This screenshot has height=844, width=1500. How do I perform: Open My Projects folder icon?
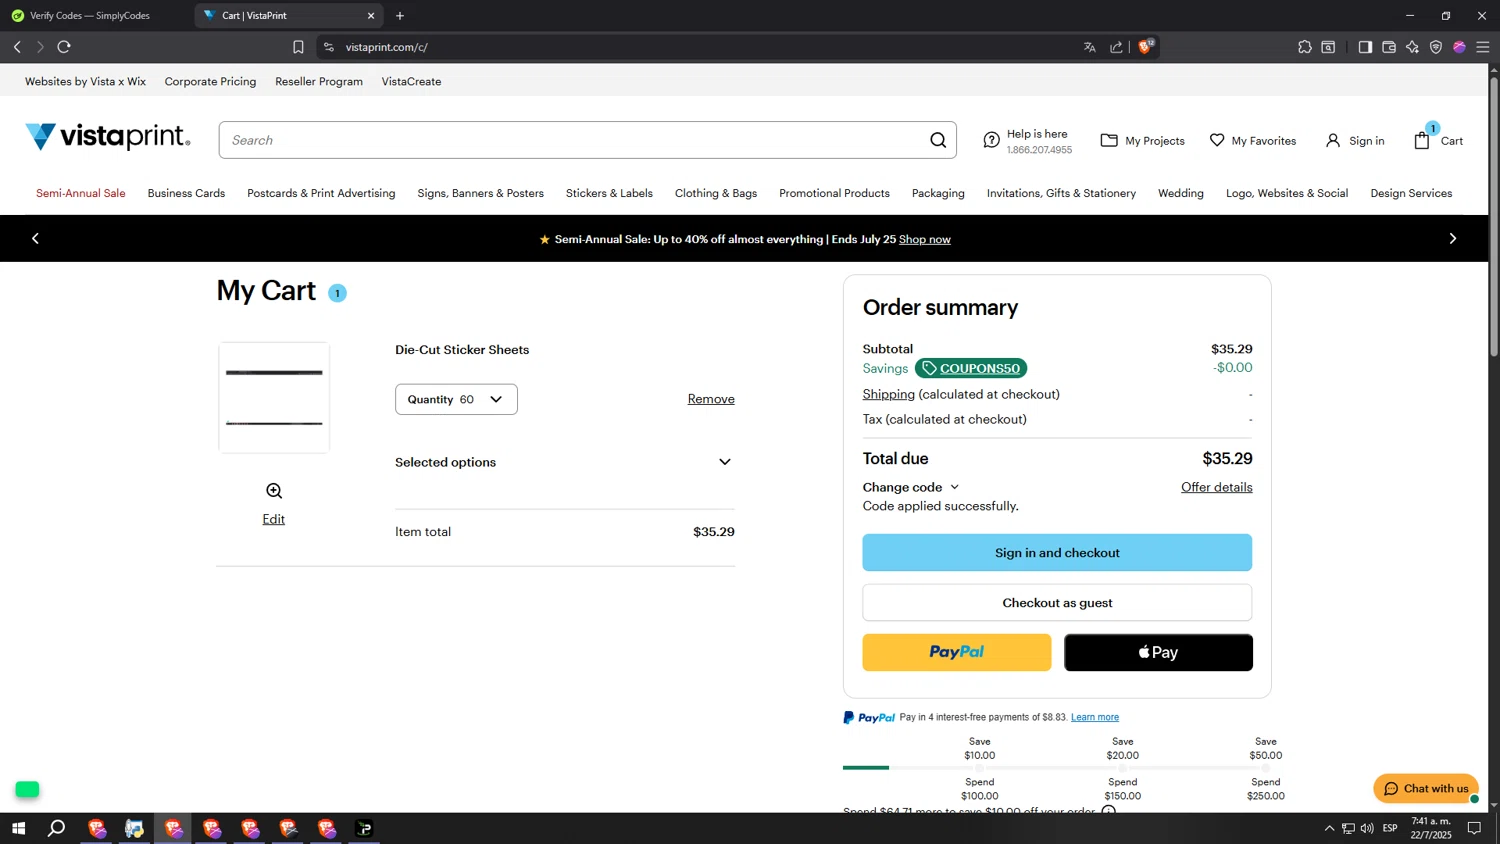pyautogui.click(x=1109, y=140)
